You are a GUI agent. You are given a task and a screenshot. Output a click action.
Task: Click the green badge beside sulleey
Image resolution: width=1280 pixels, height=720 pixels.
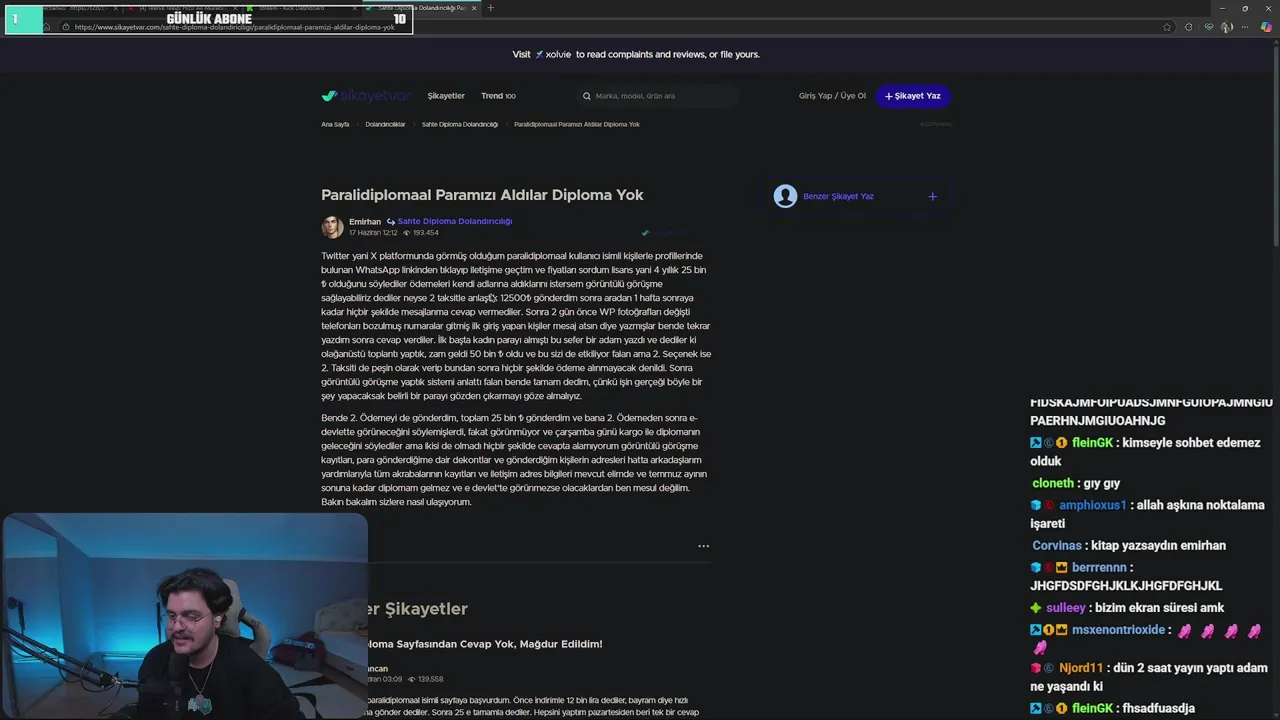[1036, 608]
